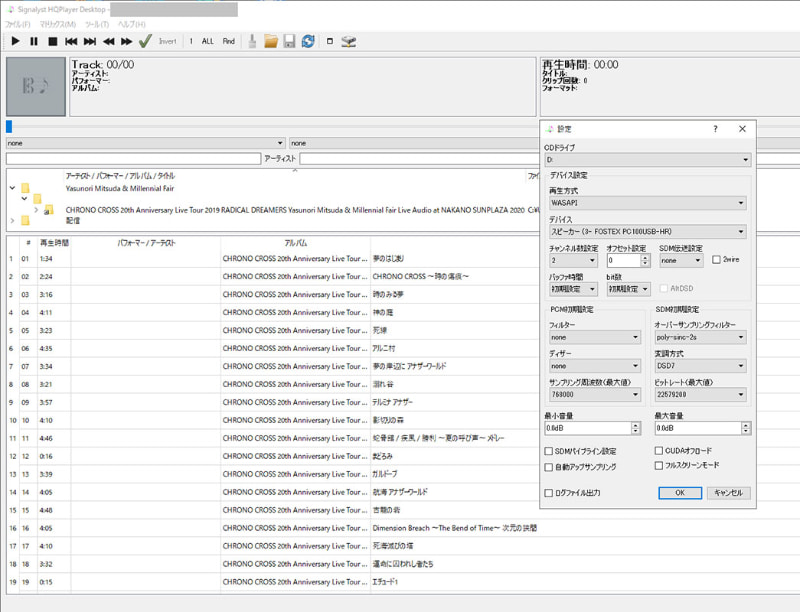
Task: Open playlist with the folder icon
Action: (271, 41)
